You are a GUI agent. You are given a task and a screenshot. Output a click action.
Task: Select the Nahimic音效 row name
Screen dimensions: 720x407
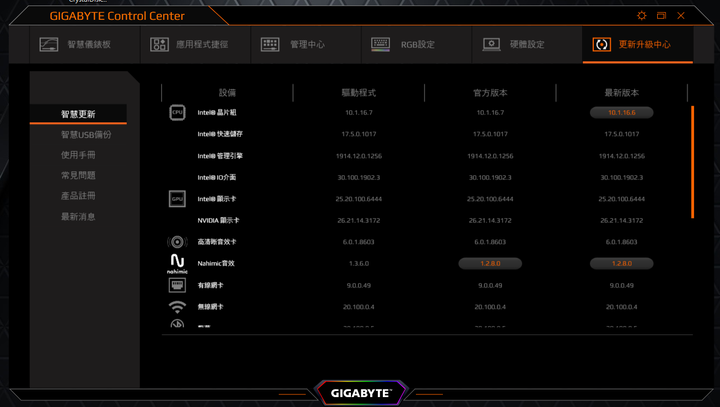[216, 263]
